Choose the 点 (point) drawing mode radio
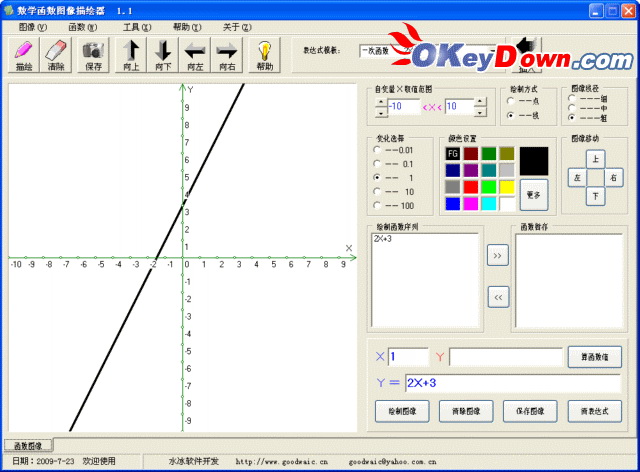This screenshot has width=640, height=472. click(512, 101)
